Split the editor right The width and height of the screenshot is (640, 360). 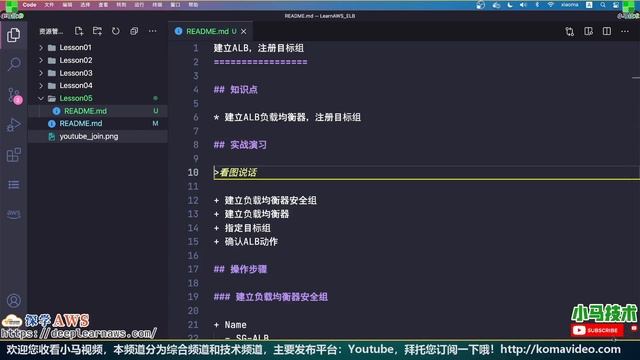pyautogui.click(x=607, y=31)
